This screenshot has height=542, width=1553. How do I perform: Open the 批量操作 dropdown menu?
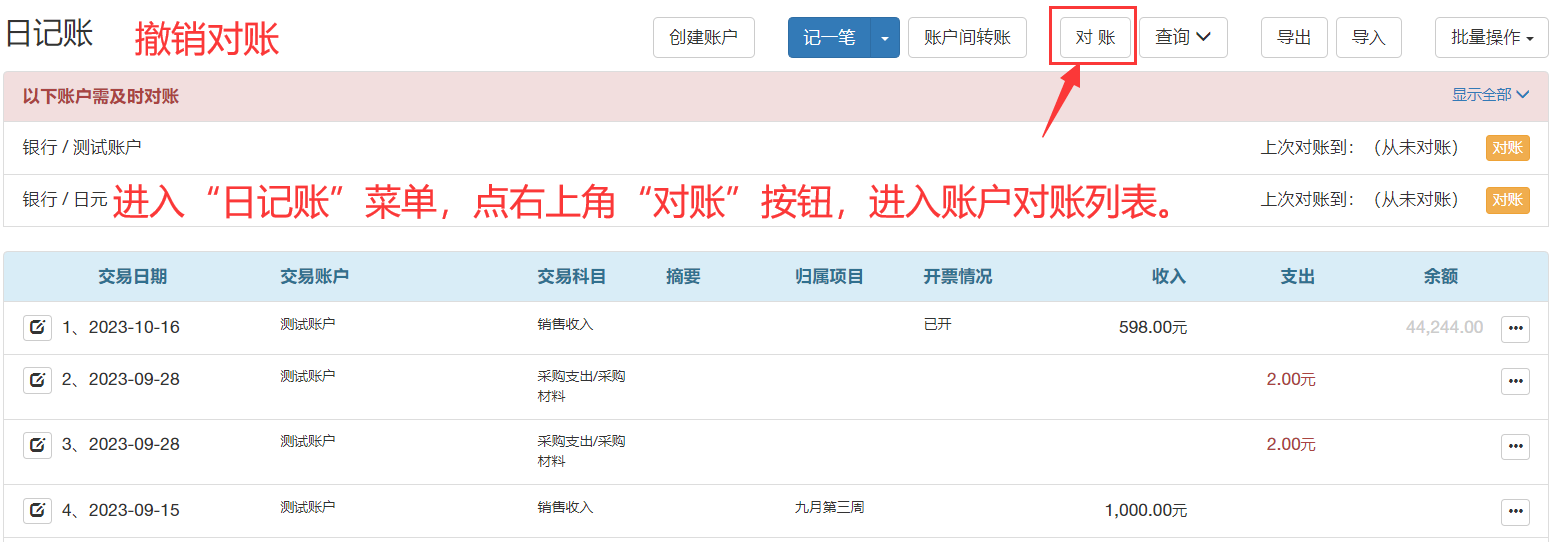pos(1491,38)
